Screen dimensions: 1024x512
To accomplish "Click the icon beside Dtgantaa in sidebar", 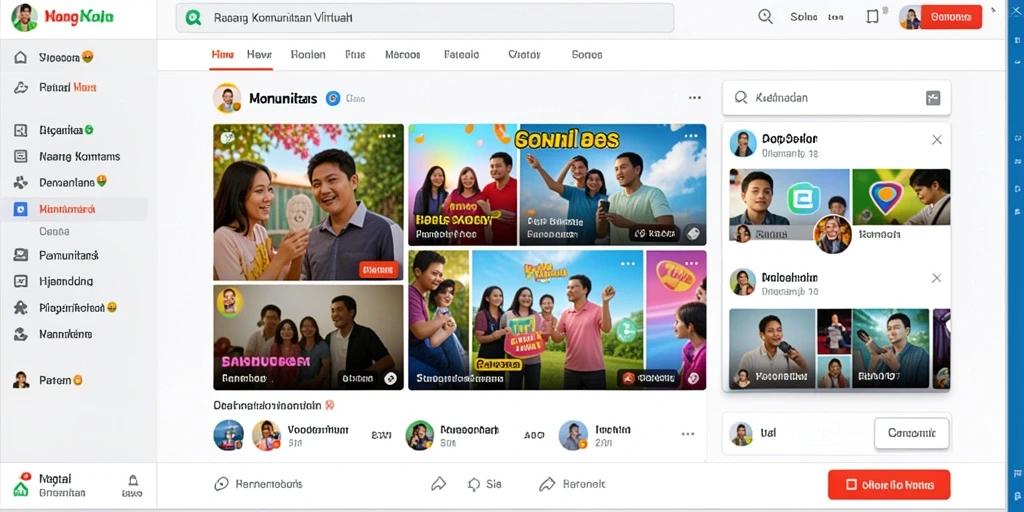I will [21, 131].
